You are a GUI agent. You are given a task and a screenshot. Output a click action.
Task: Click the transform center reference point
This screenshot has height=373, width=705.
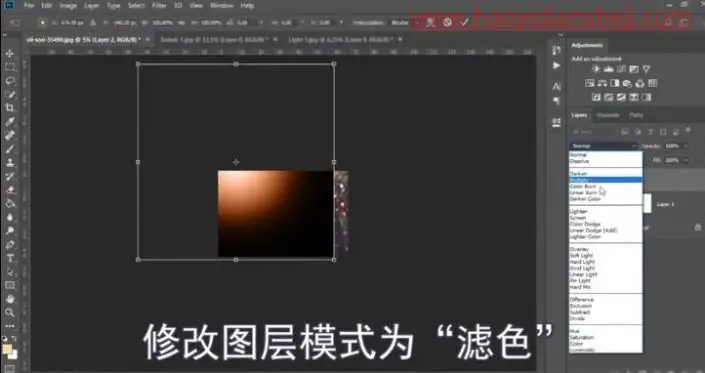pos(236,162)
